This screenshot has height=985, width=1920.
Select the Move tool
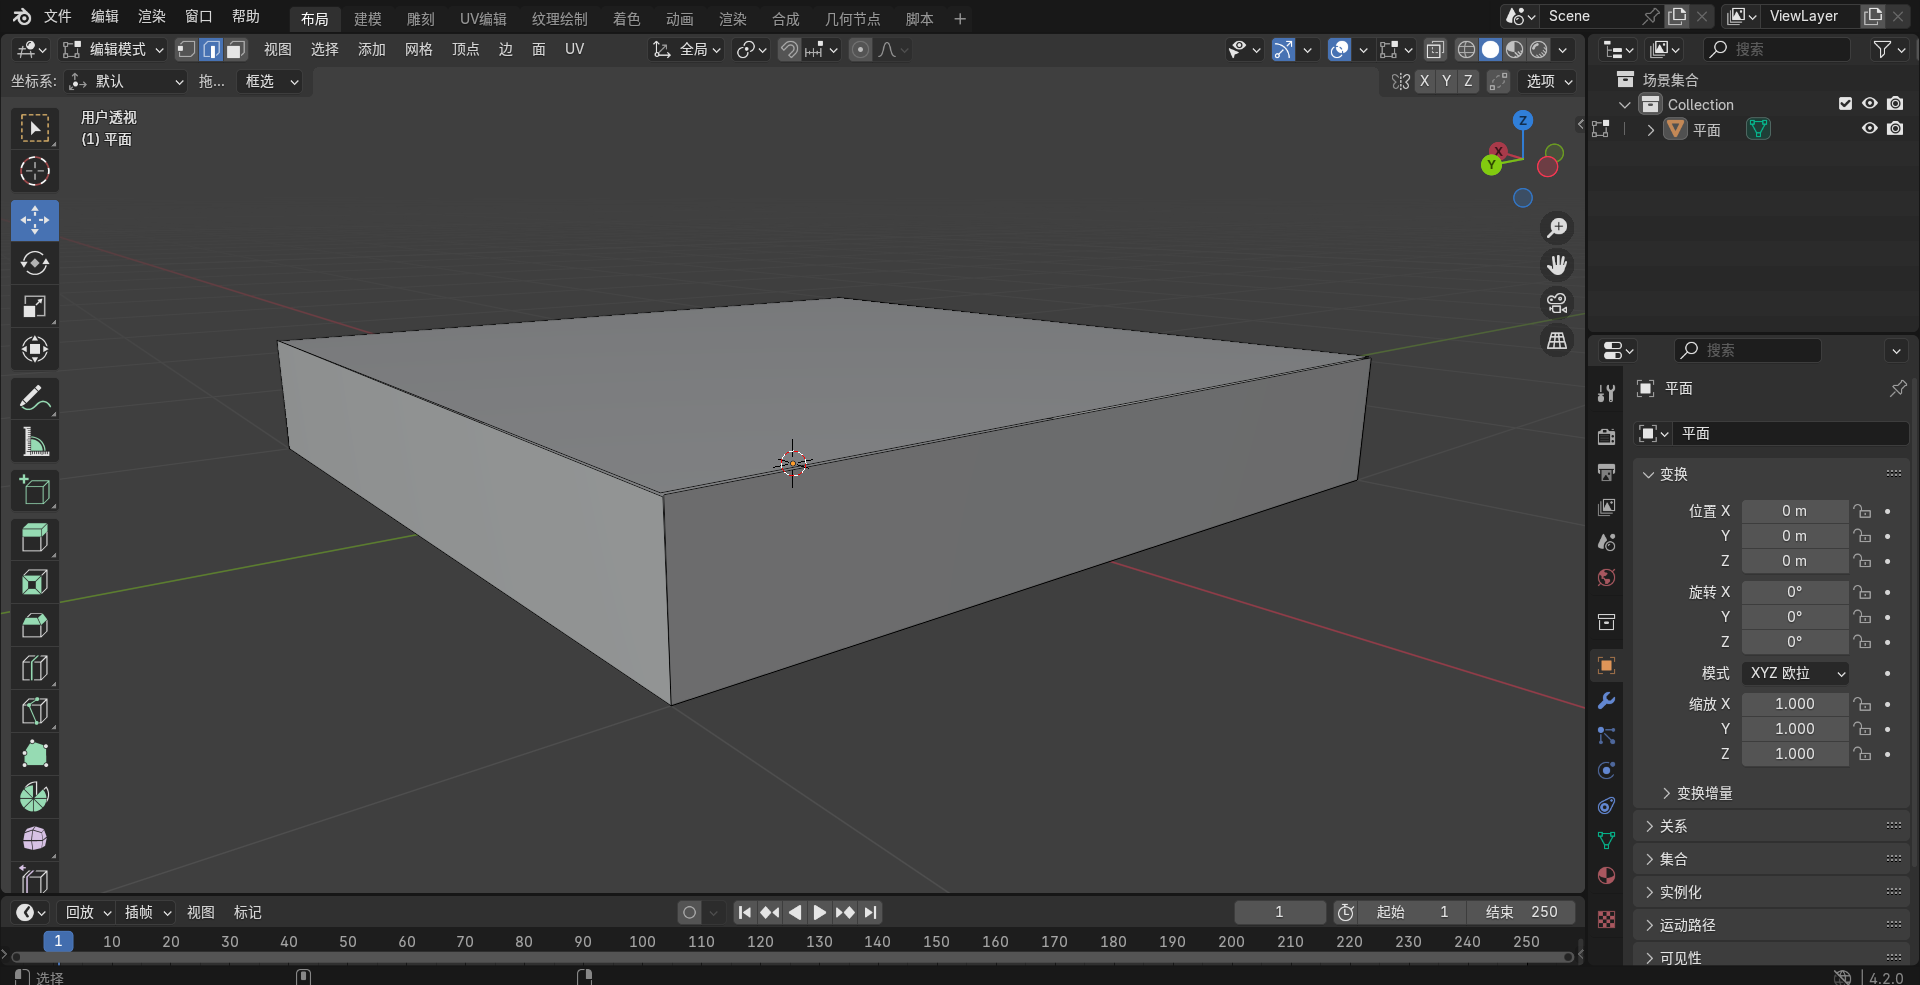pos(35,220)
